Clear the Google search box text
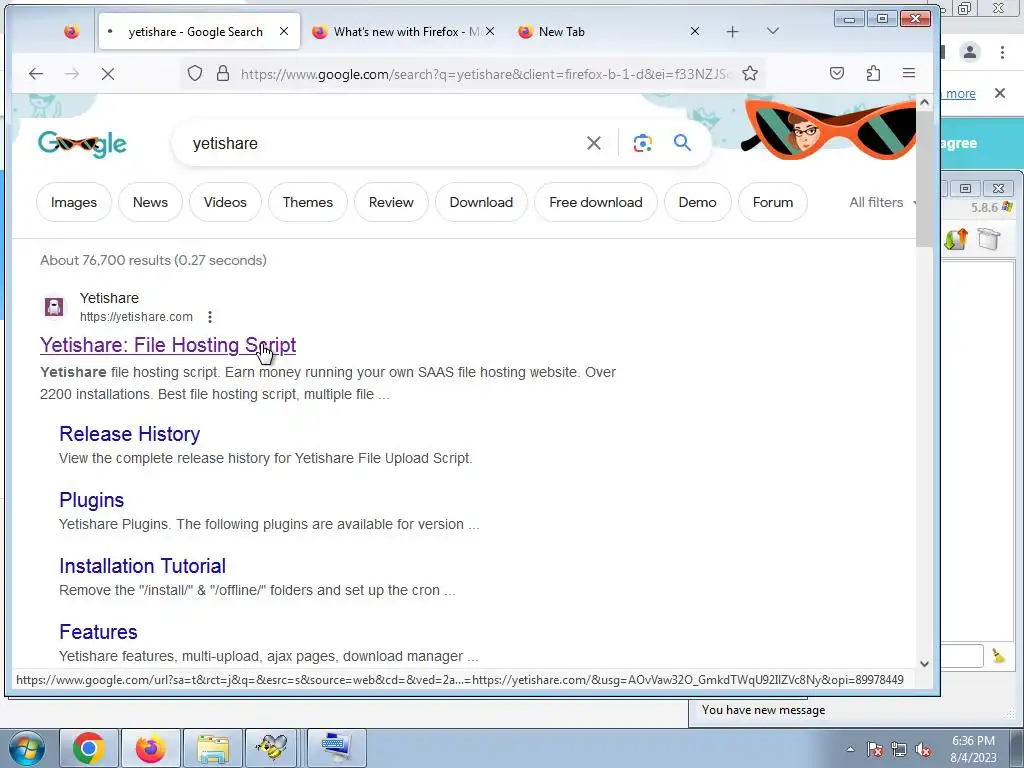Image resolution: width=1024 pixels, height=768 pixels. pyautogui.click(x=594, y=143)
